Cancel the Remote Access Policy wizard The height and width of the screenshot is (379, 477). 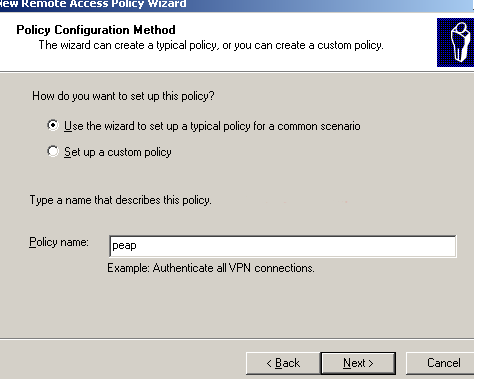point(440,363)
